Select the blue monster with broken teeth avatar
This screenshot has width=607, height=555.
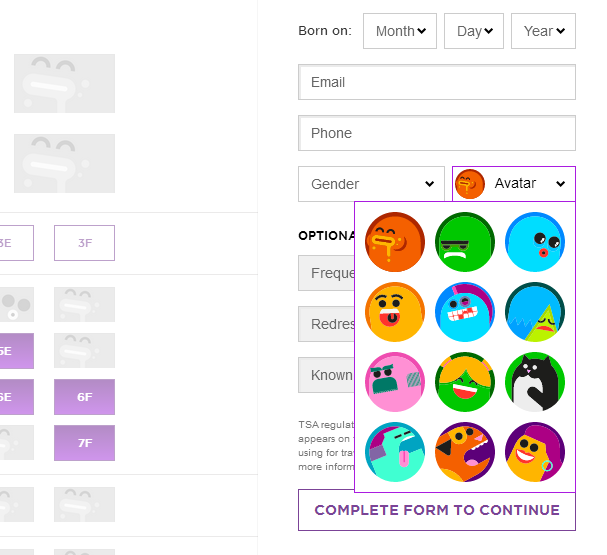[x=465, y=312]
